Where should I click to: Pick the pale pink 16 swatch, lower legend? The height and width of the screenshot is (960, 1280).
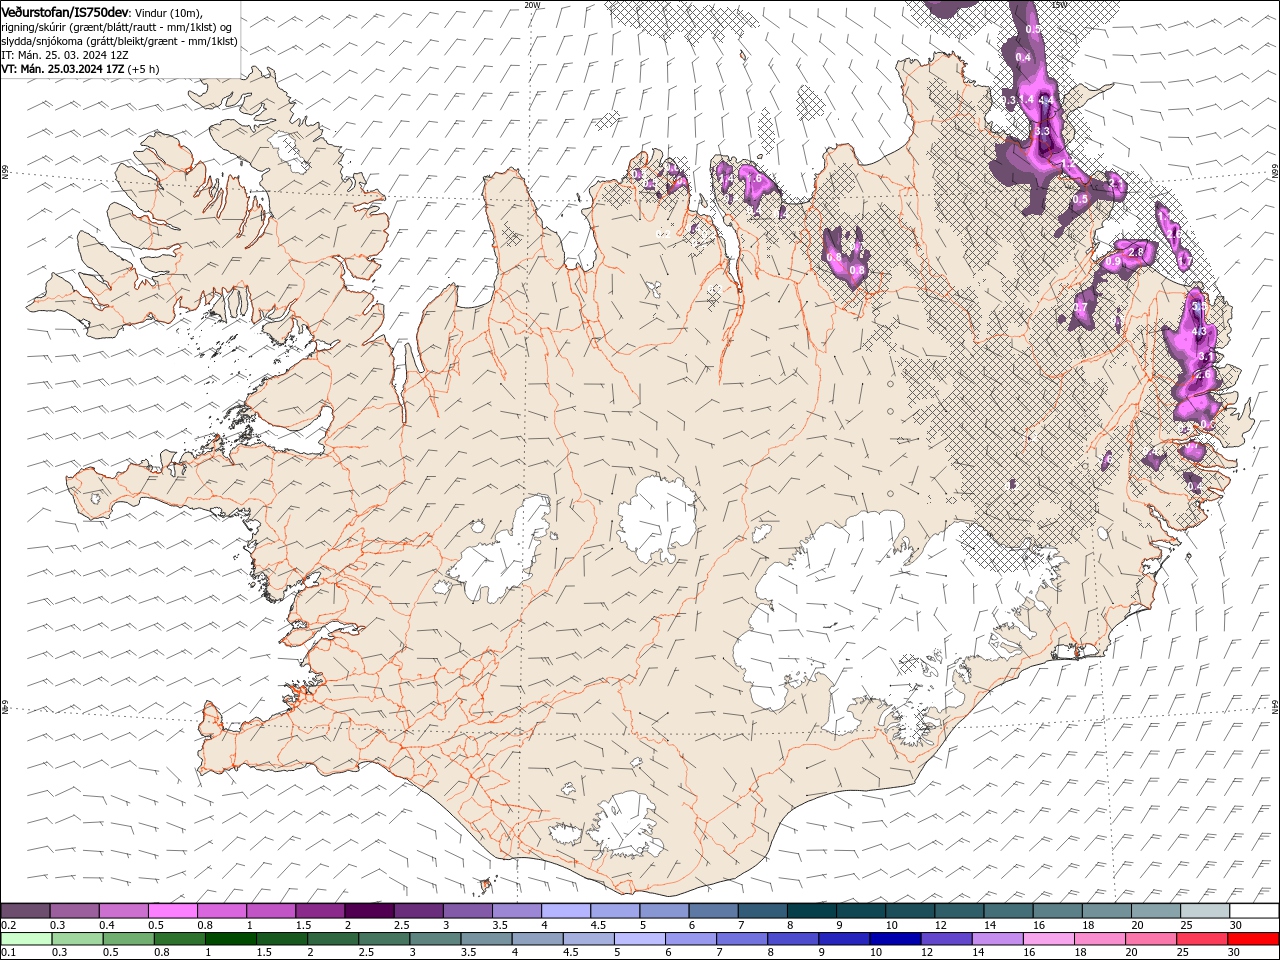click(1048, 939)
